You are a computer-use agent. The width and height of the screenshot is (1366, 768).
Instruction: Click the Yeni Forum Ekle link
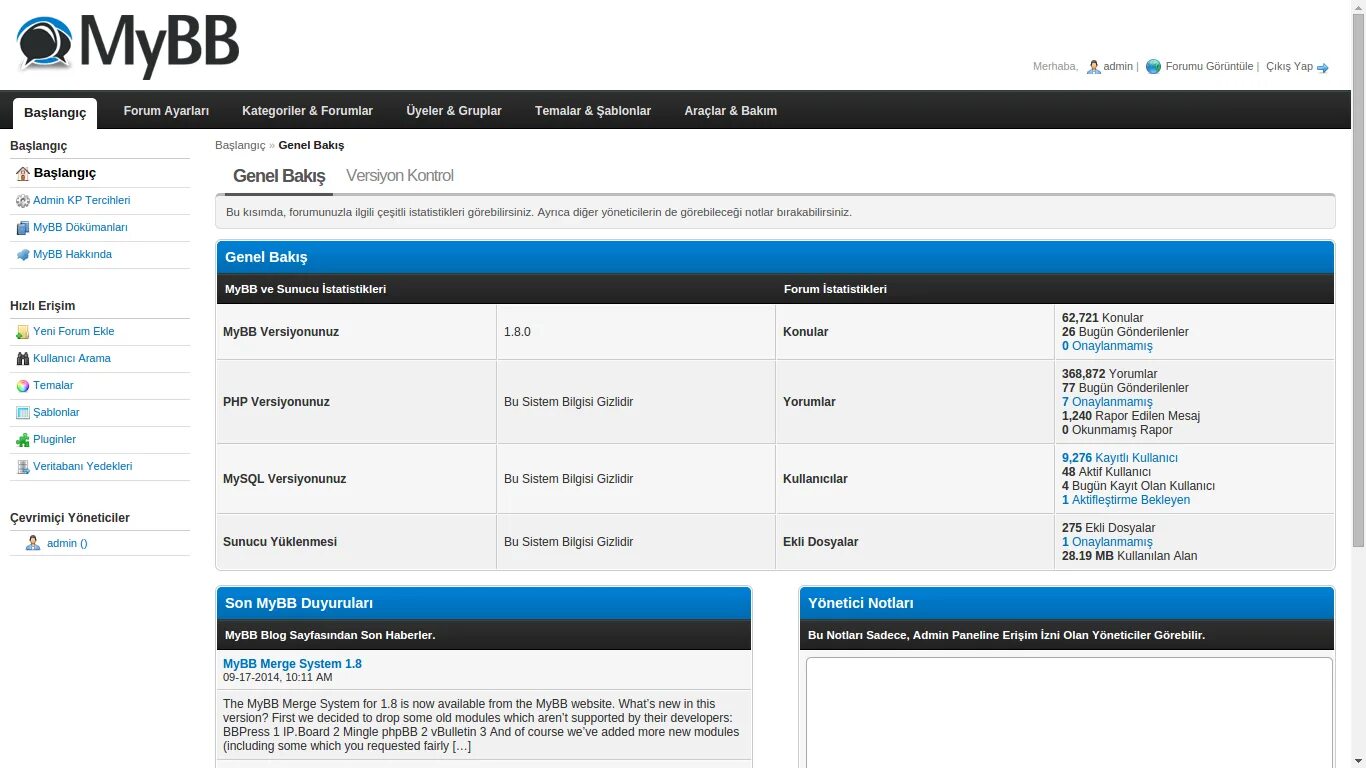point(74,331)
